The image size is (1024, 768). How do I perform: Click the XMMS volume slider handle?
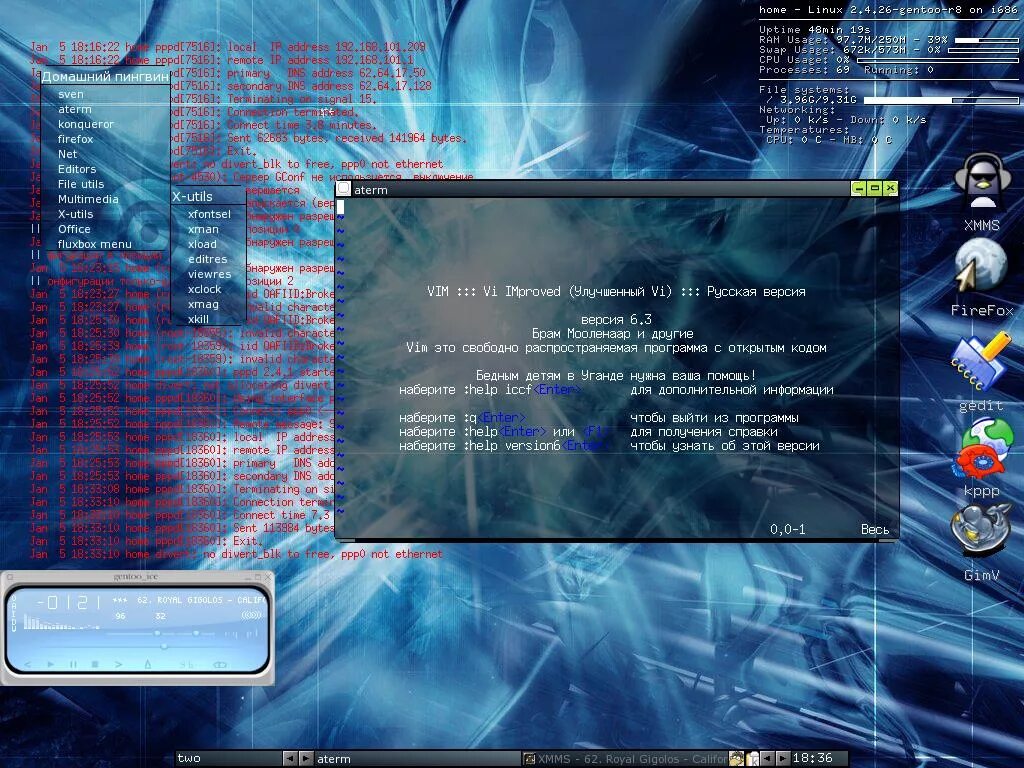coord(157,633)
